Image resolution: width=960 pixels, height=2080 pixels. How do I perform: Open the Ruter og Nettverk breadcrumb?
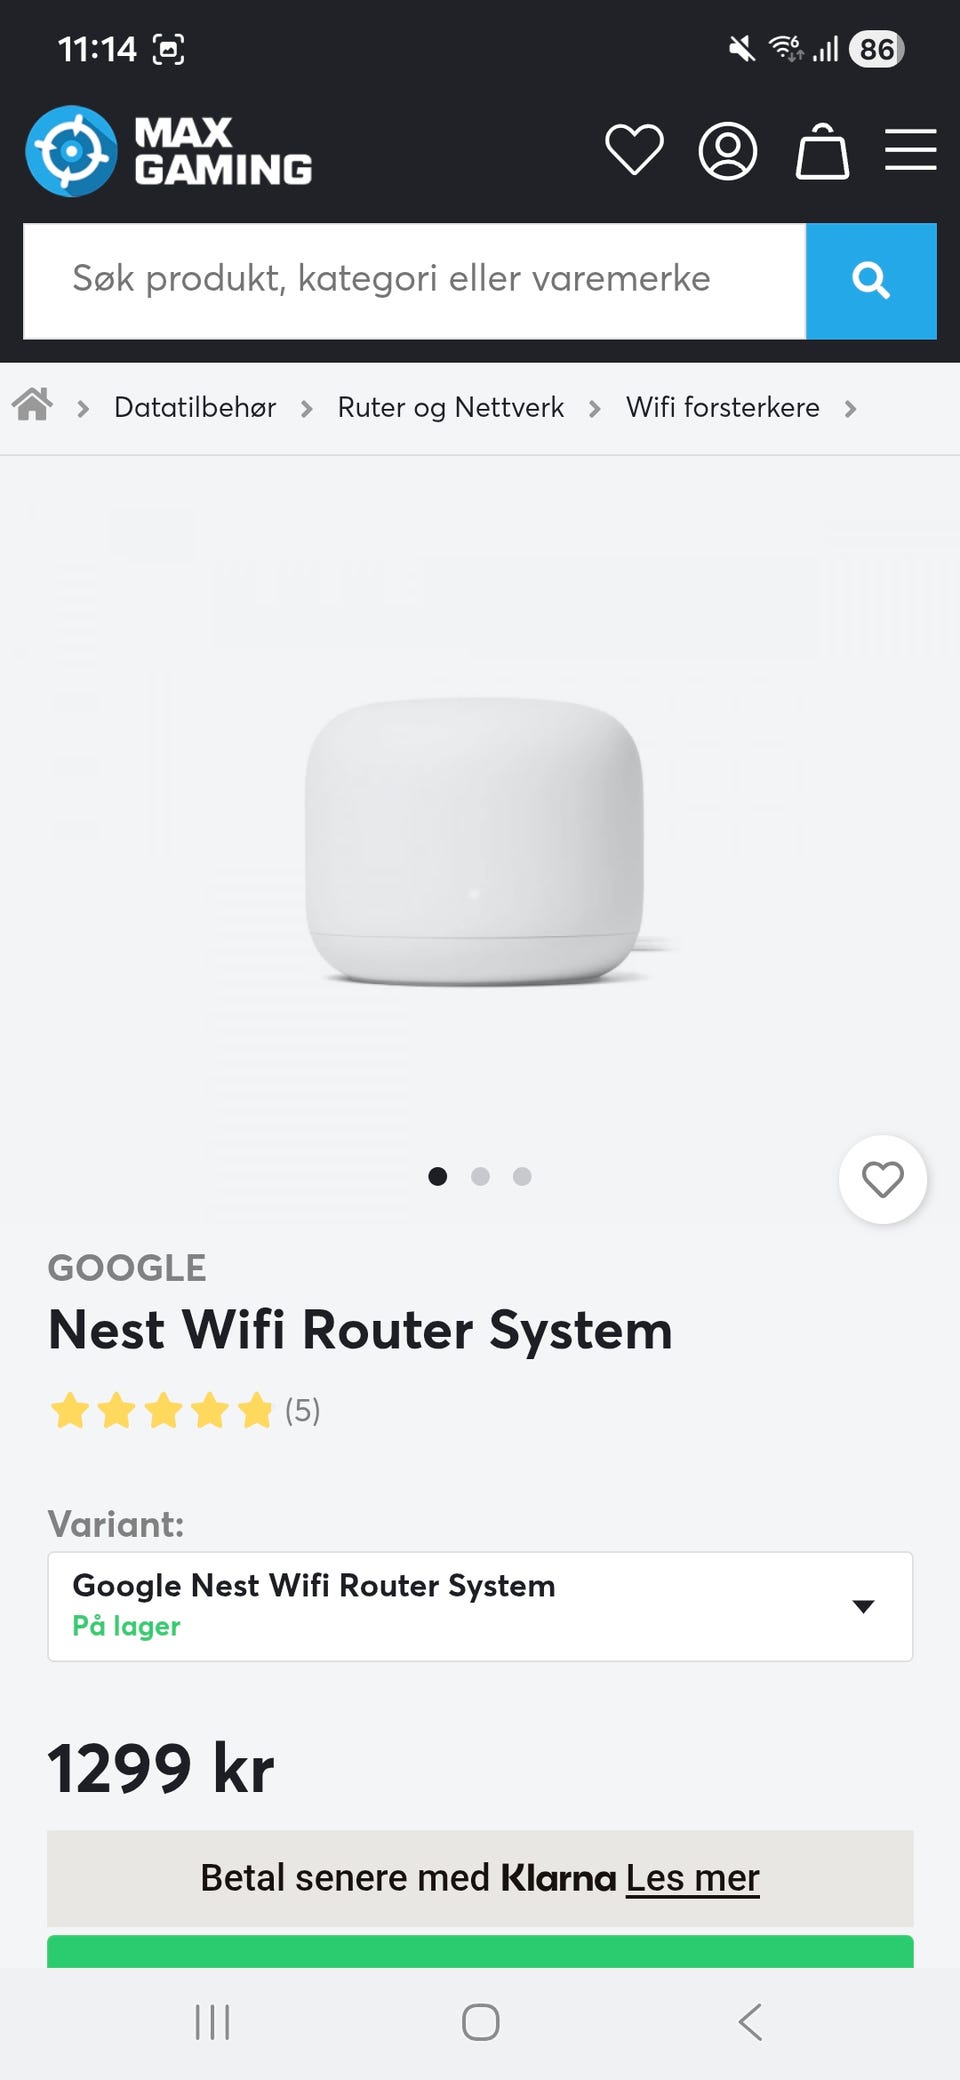click(x=450, y=407)
